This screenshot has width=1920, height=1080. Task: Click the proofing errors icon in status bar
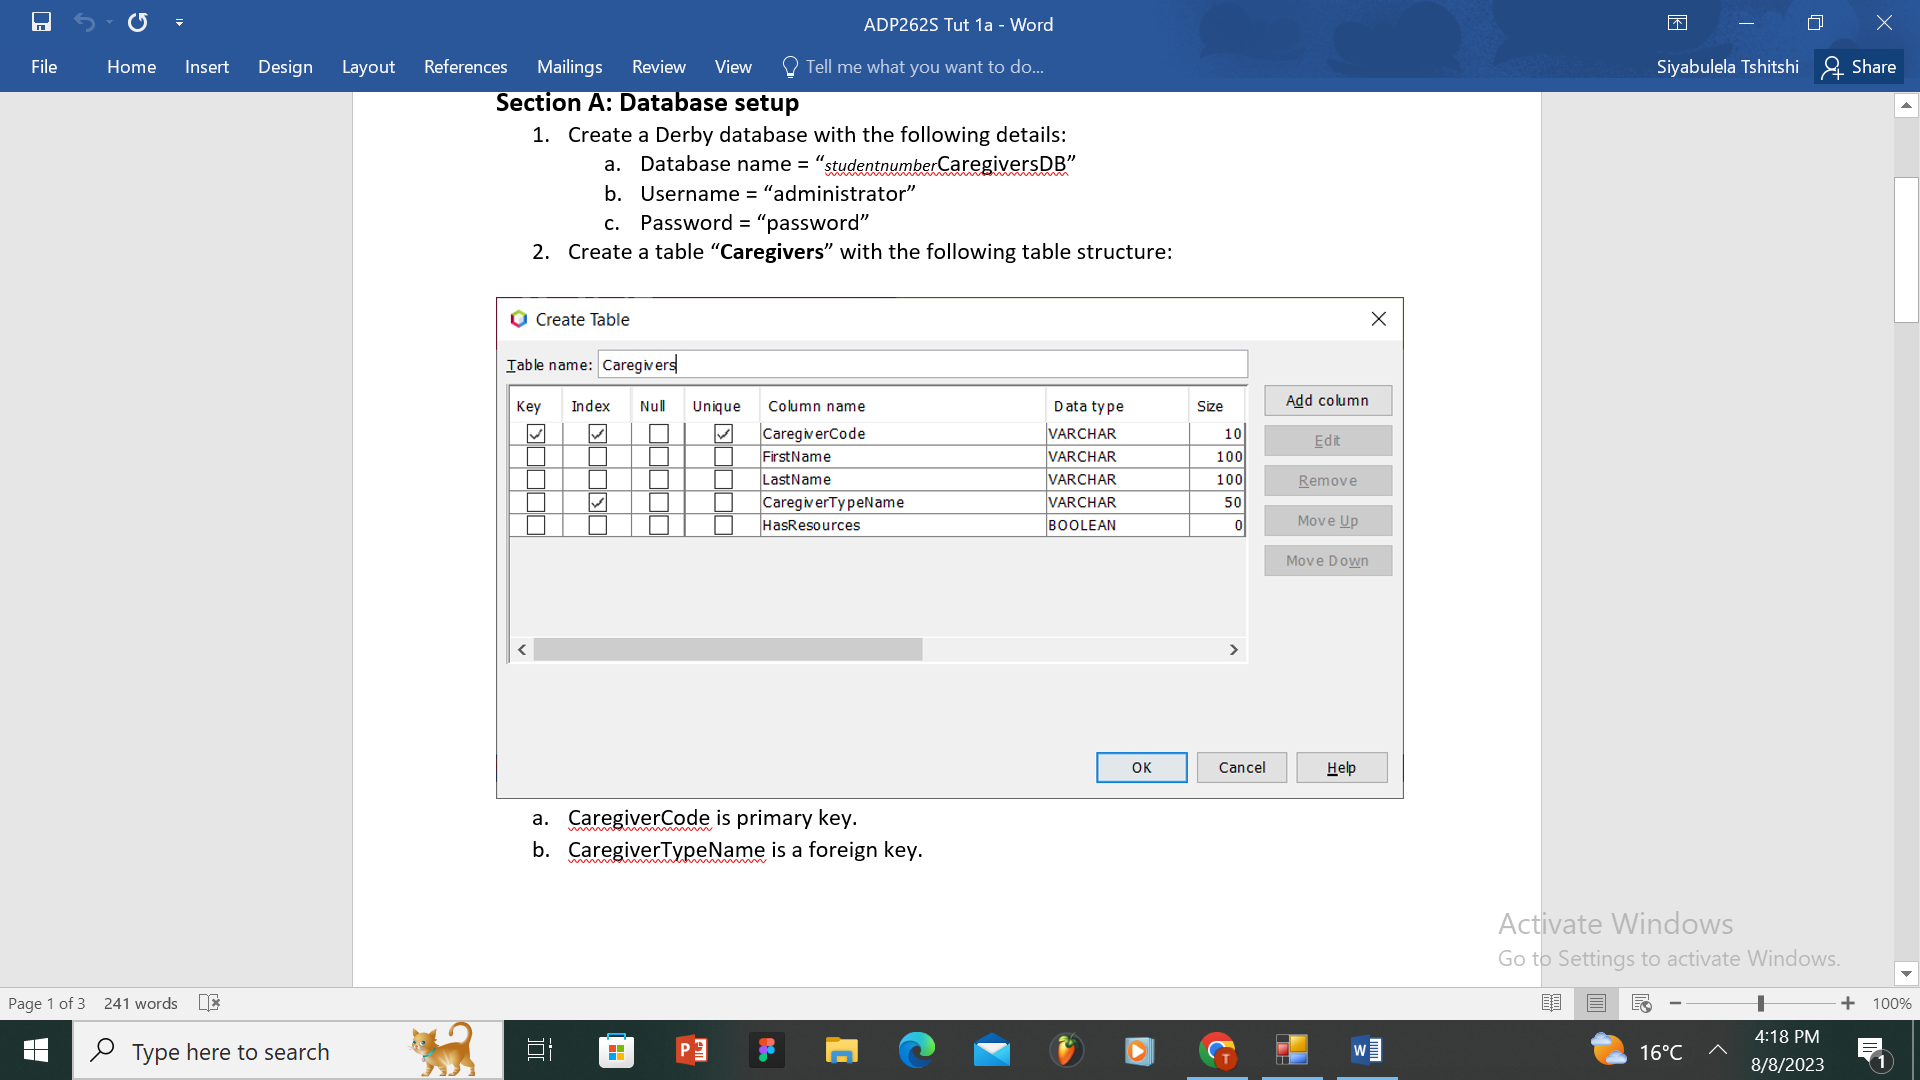coord(209,1003)
